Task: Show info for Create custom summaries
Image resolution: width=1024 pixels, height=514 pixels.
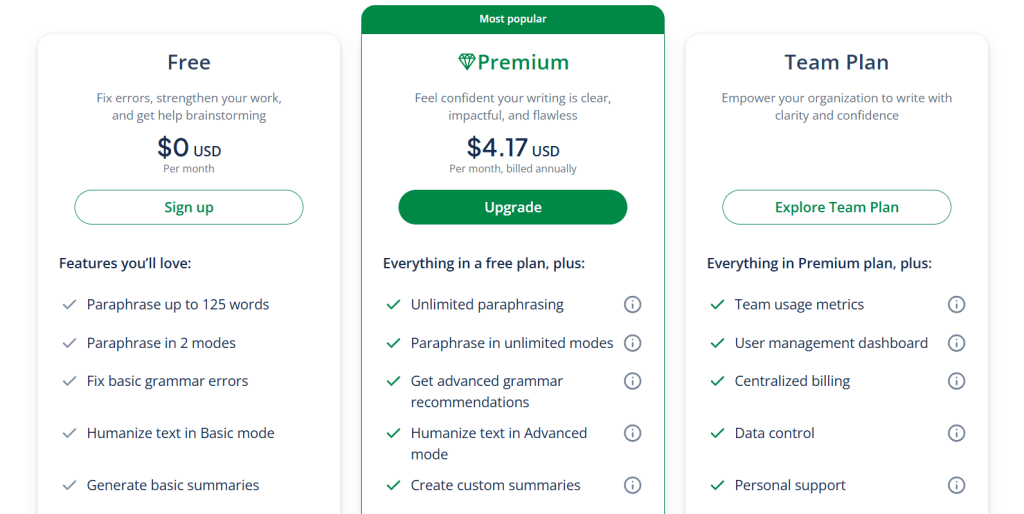Action: click(x=632, y=485)
